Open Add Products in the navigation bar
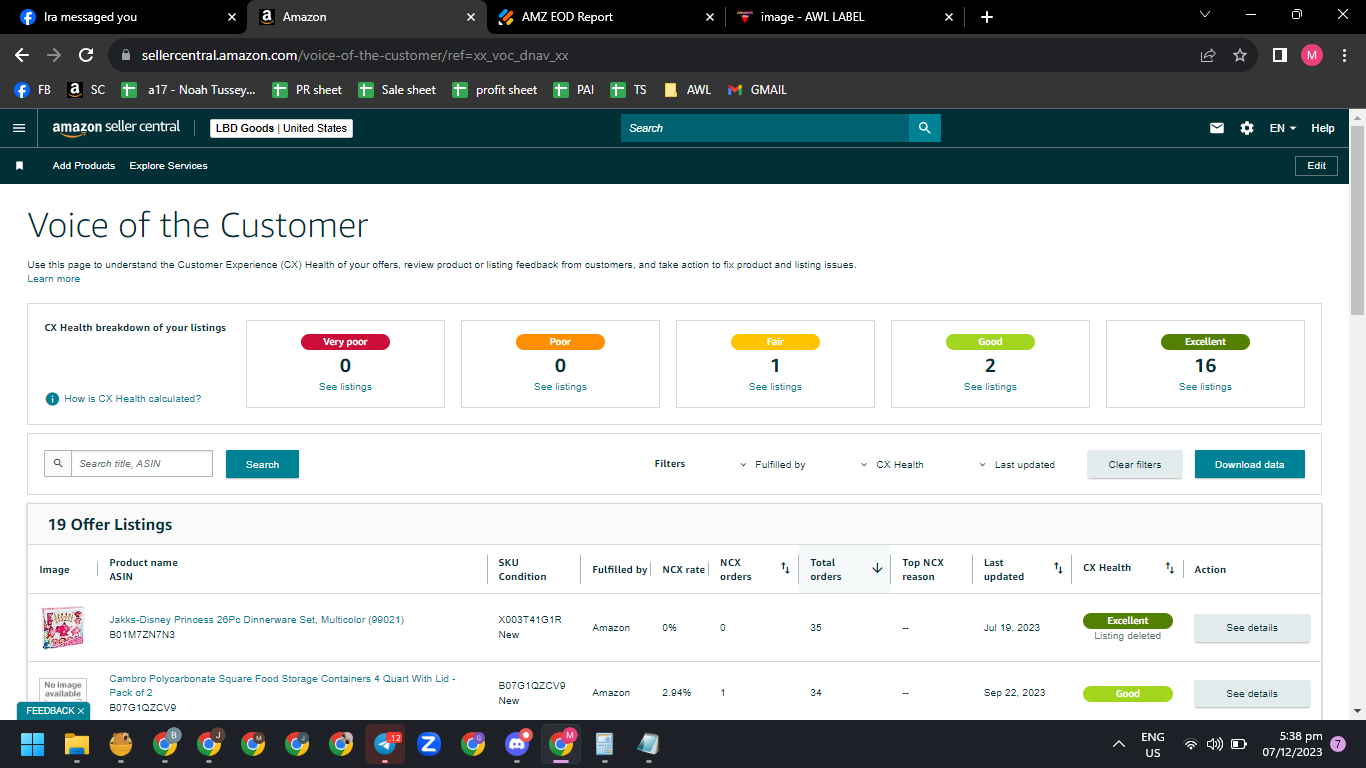 (84, 166)
